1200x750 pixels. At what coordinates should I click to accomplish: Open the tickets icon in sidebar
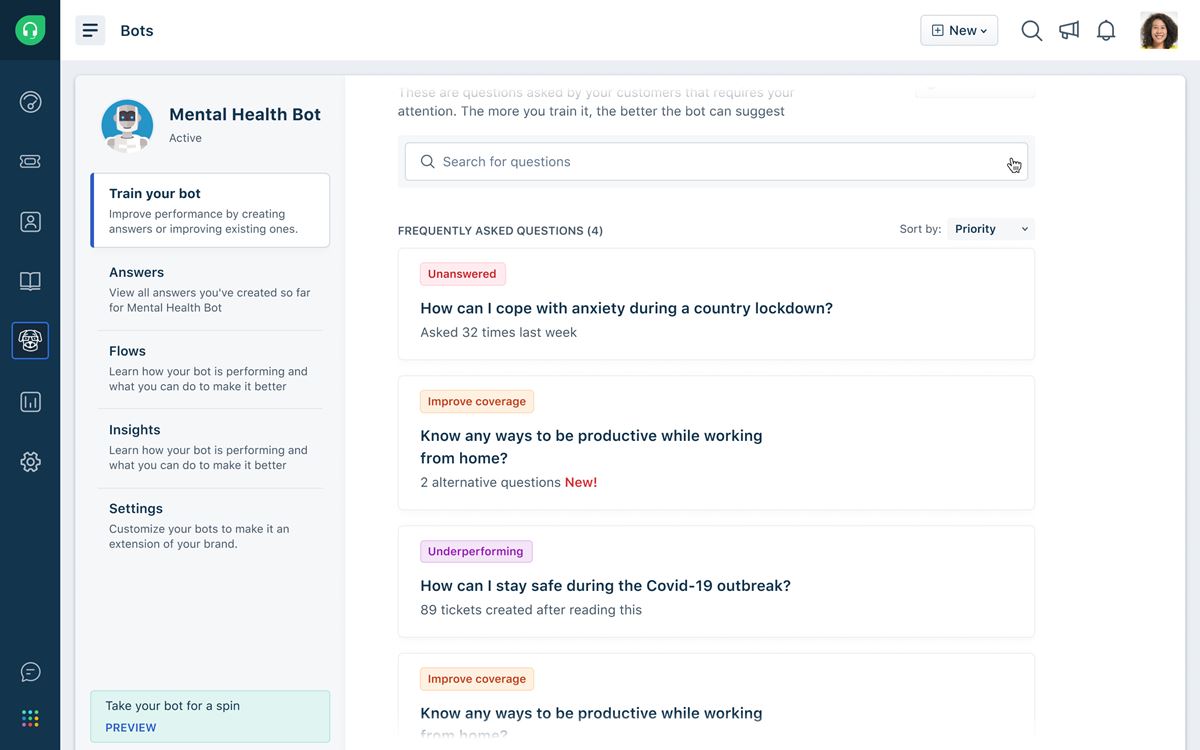(30, 161)
